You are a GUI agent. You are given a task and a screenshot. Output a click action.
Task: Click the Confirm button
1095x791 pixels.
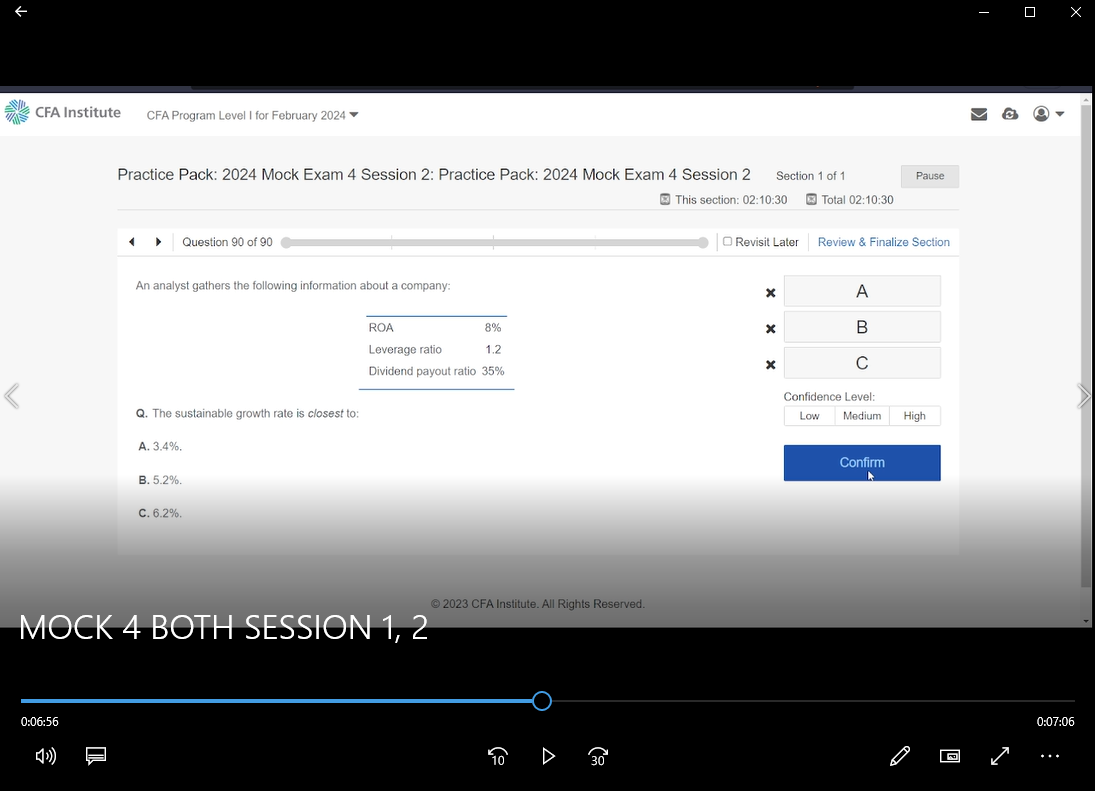pos(861,462)
